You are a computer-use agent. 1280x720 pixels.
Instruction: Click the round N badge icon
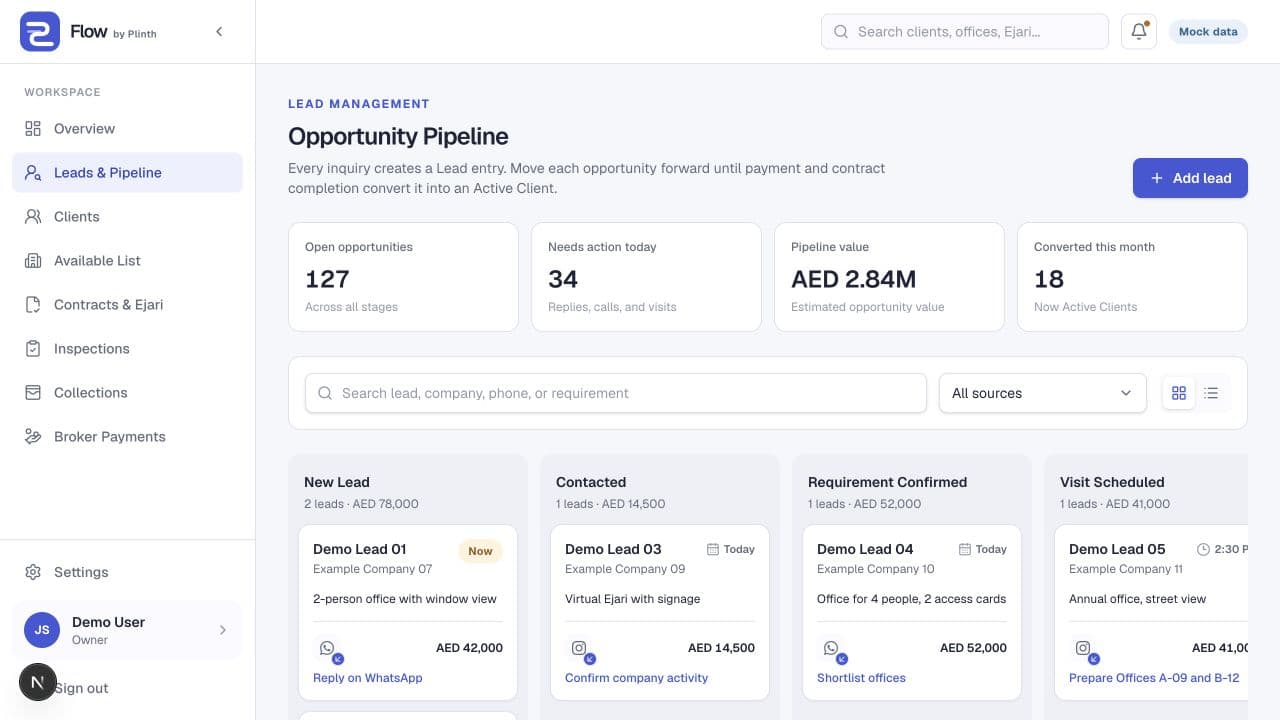click(x=38, y=682)
